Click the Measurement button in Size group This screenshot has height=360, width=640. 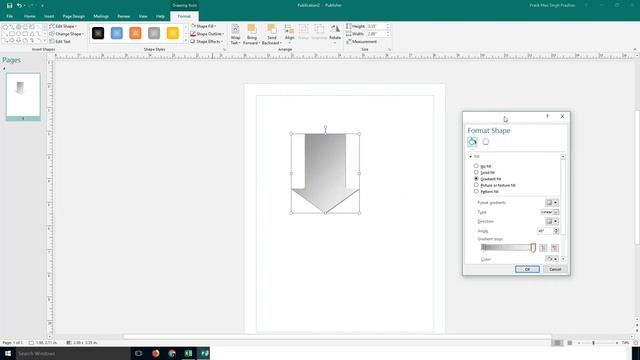pos(362,42)
